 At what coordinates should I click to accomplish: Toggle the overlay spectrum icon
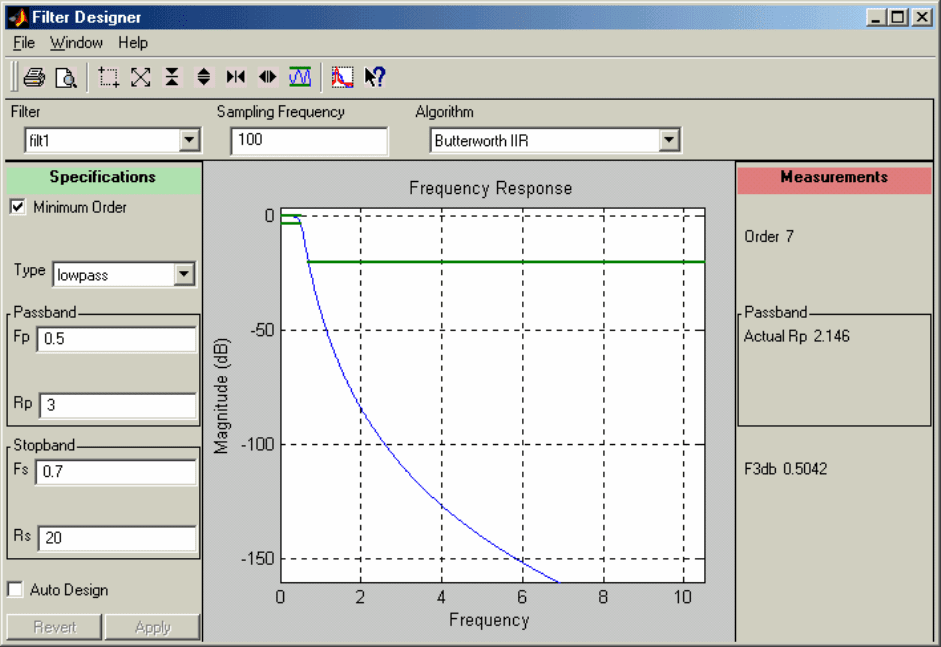343,77
